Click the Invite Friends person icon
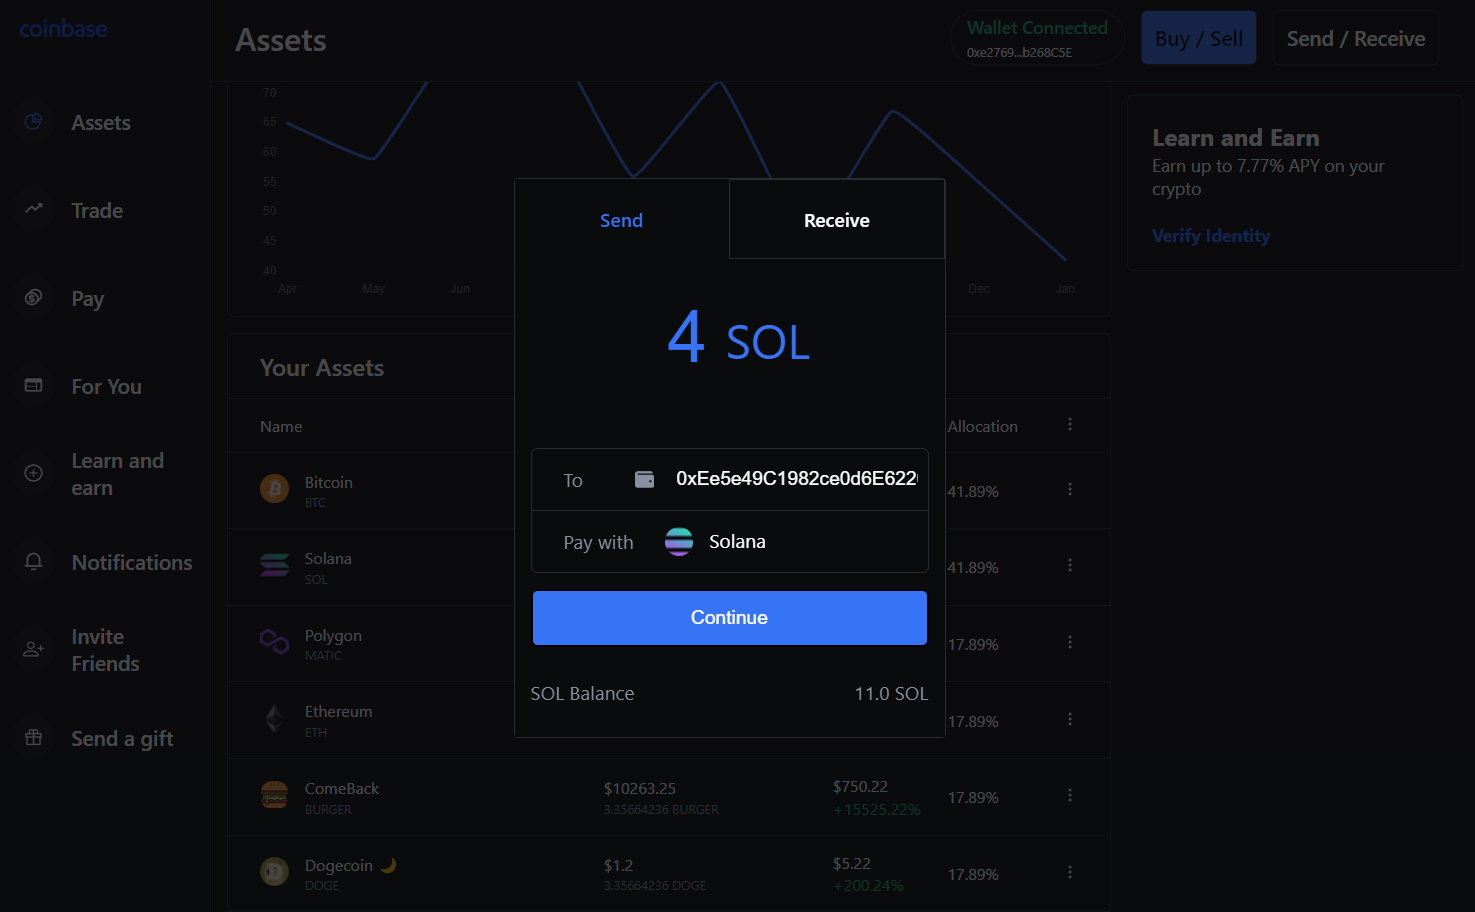 point(33,649)
